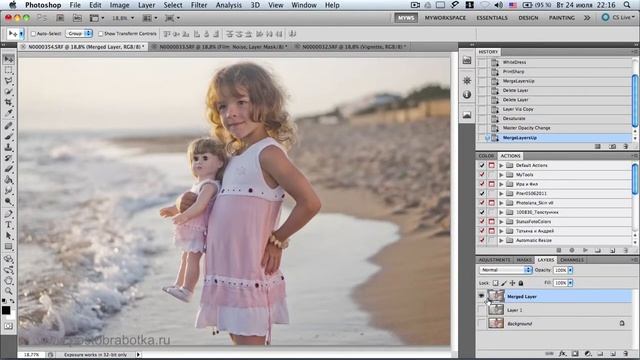
Task: Select the Dodge tool
Action: [x=9, y=201]
